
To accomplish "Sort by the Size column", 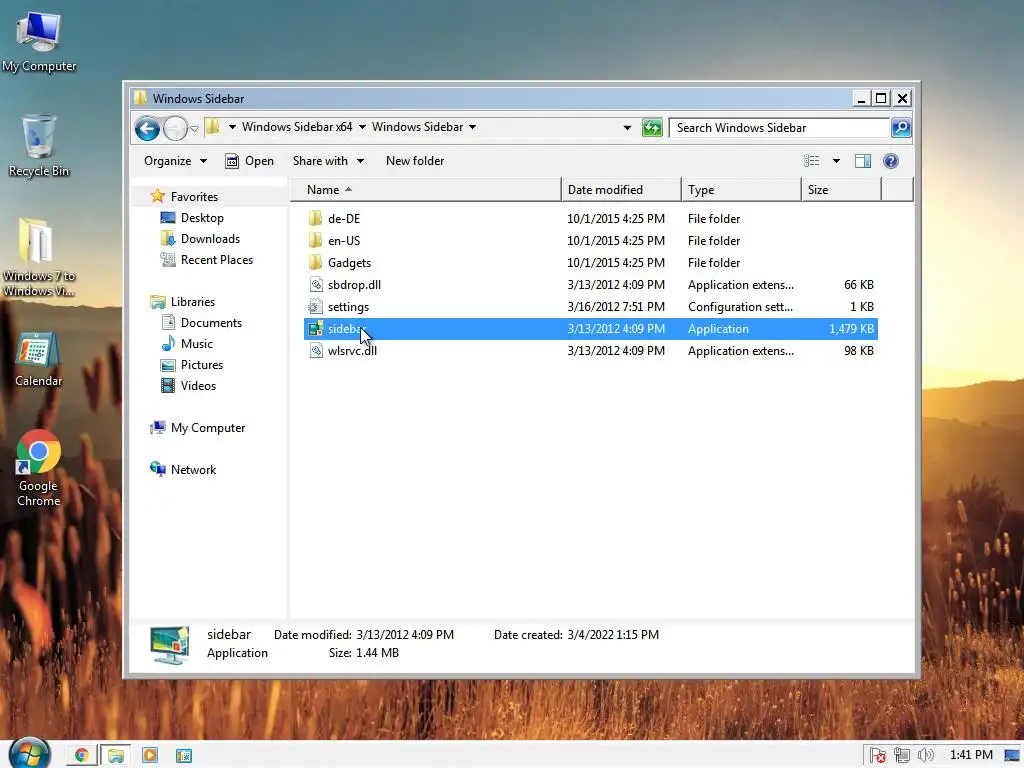I will tap(841, 189).
